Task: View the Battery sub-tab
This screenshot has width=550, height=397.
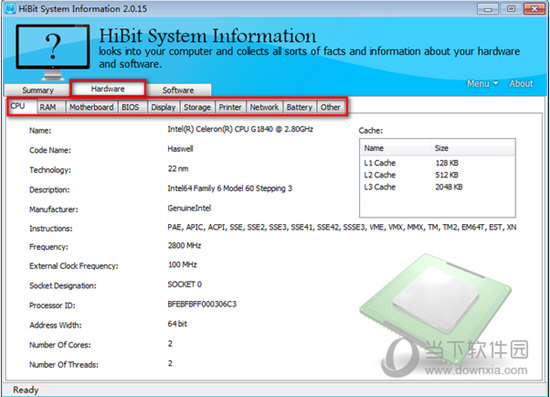Action: [x=299, y=107]
